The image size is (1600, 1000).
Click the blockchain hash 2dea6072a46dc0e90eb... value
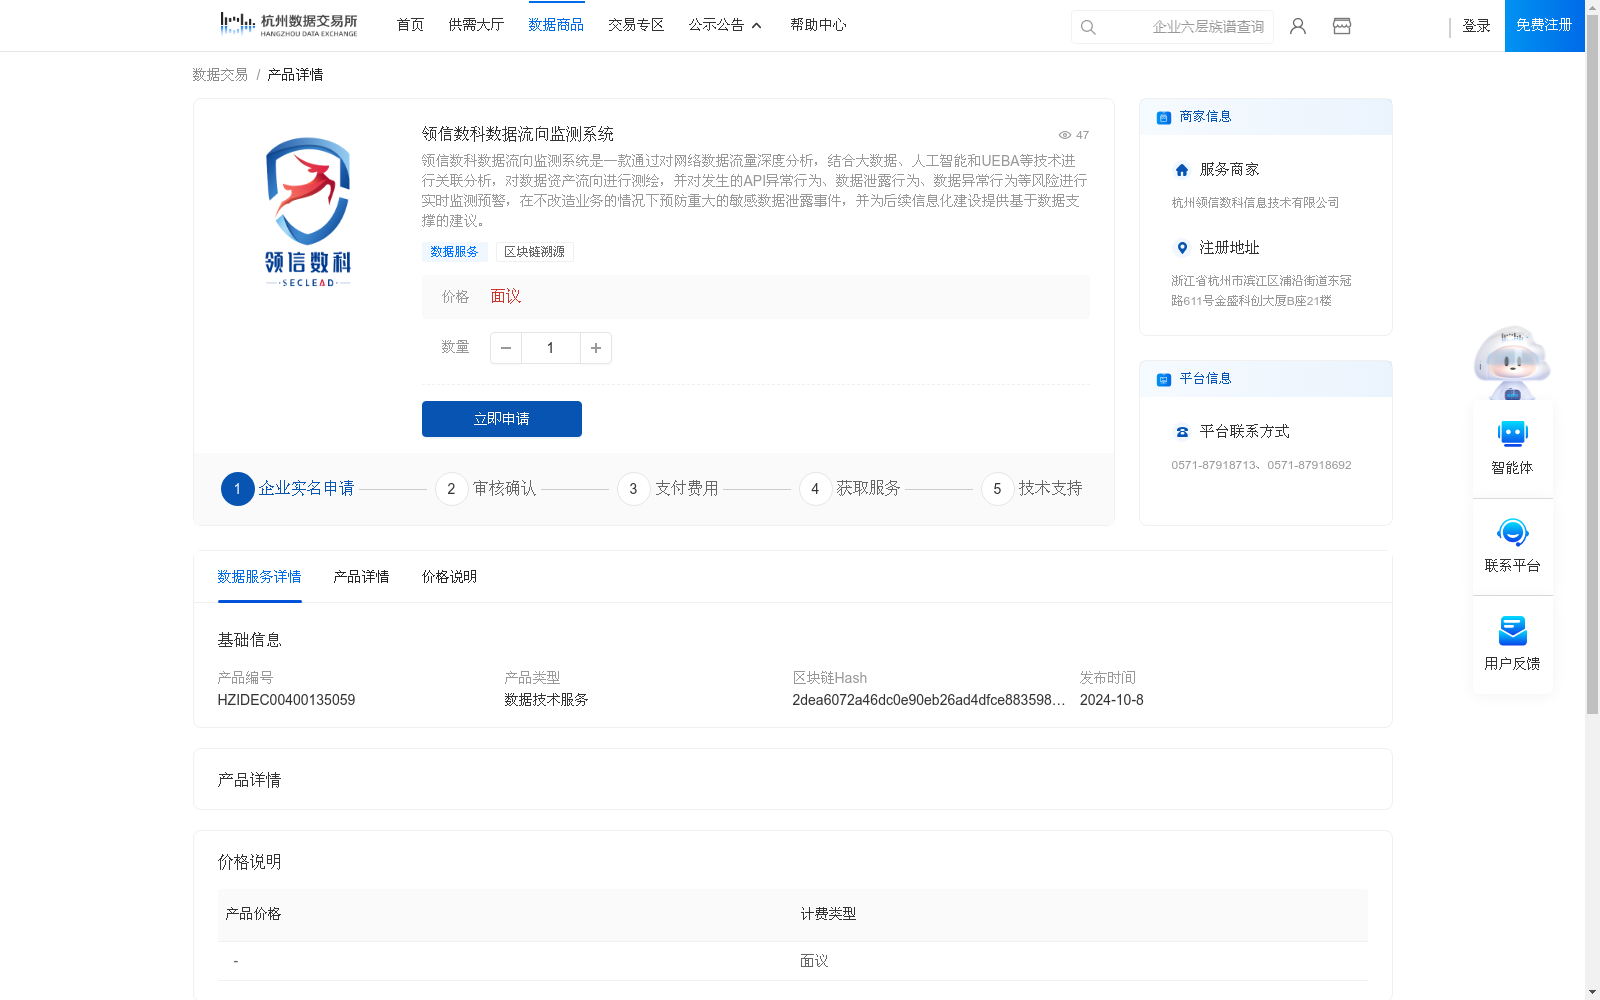click(x=928, y=700)
